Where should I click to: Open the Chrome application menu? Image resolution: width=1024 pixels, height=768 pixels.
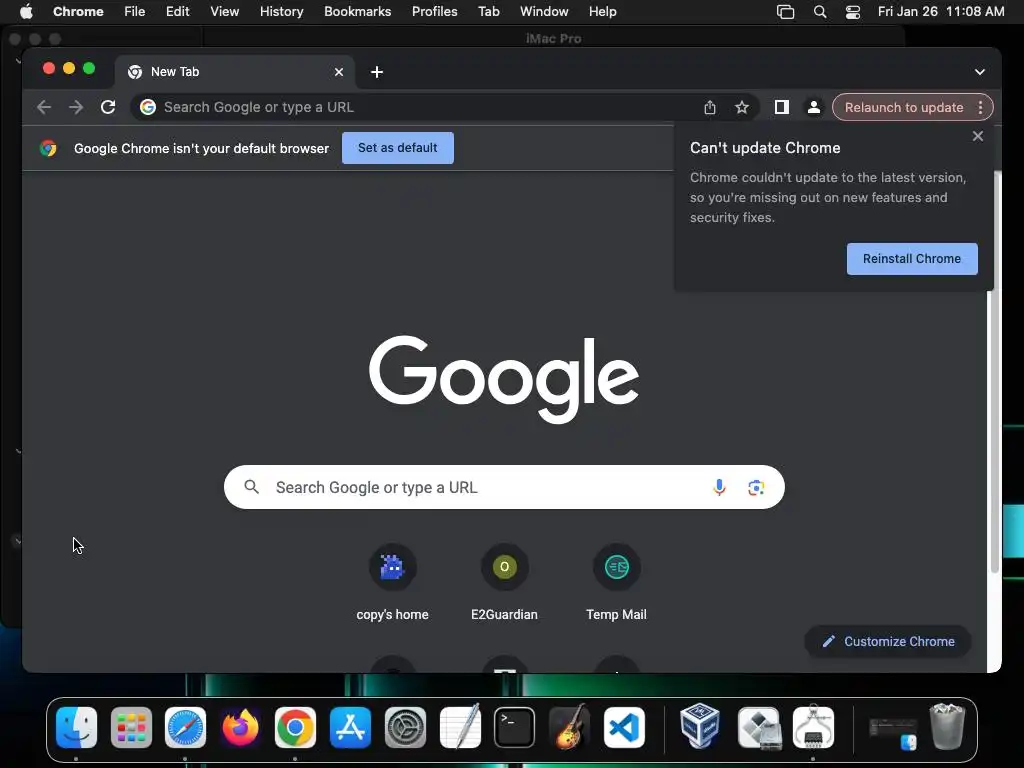pos(78,11)
